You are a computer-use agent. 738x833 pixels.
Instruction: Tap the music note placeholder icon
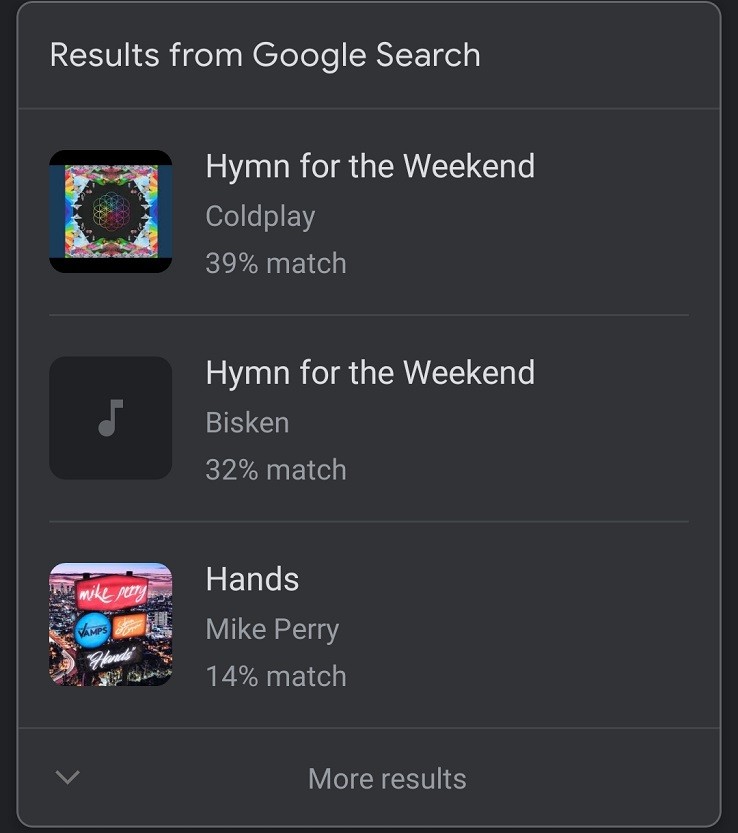[x=111, y=418]
